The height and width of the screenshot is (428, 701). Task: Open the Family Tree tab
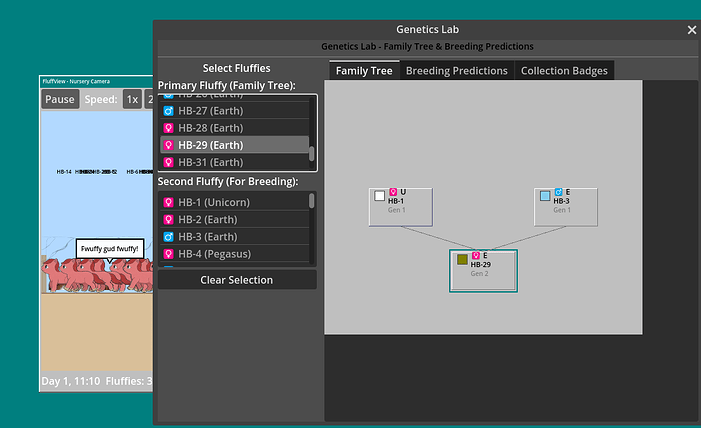click(x=364, y=71)
